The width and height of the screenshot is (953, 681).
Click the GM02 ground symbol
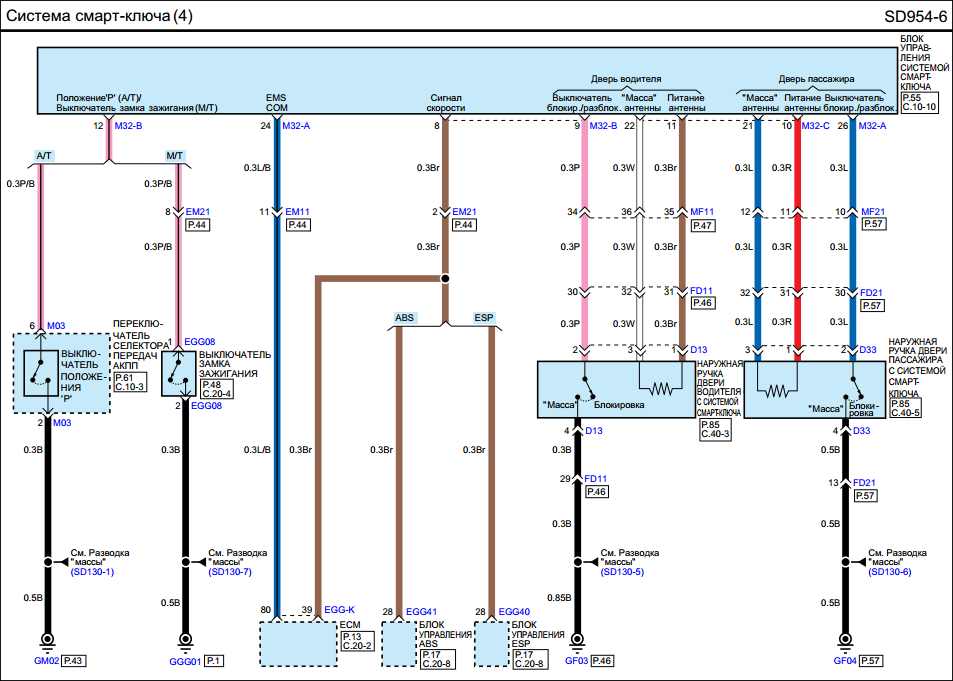[x=46, y=640]
